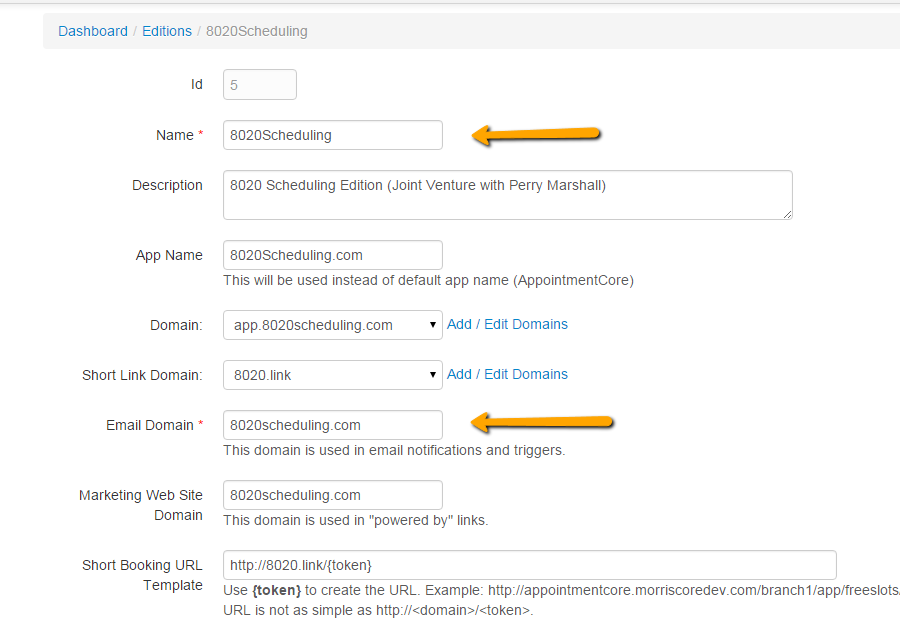This screenshot has height=625, width=900.
Task: Edit the Marketing Web Site Domain field
Action: coord(332,495)
